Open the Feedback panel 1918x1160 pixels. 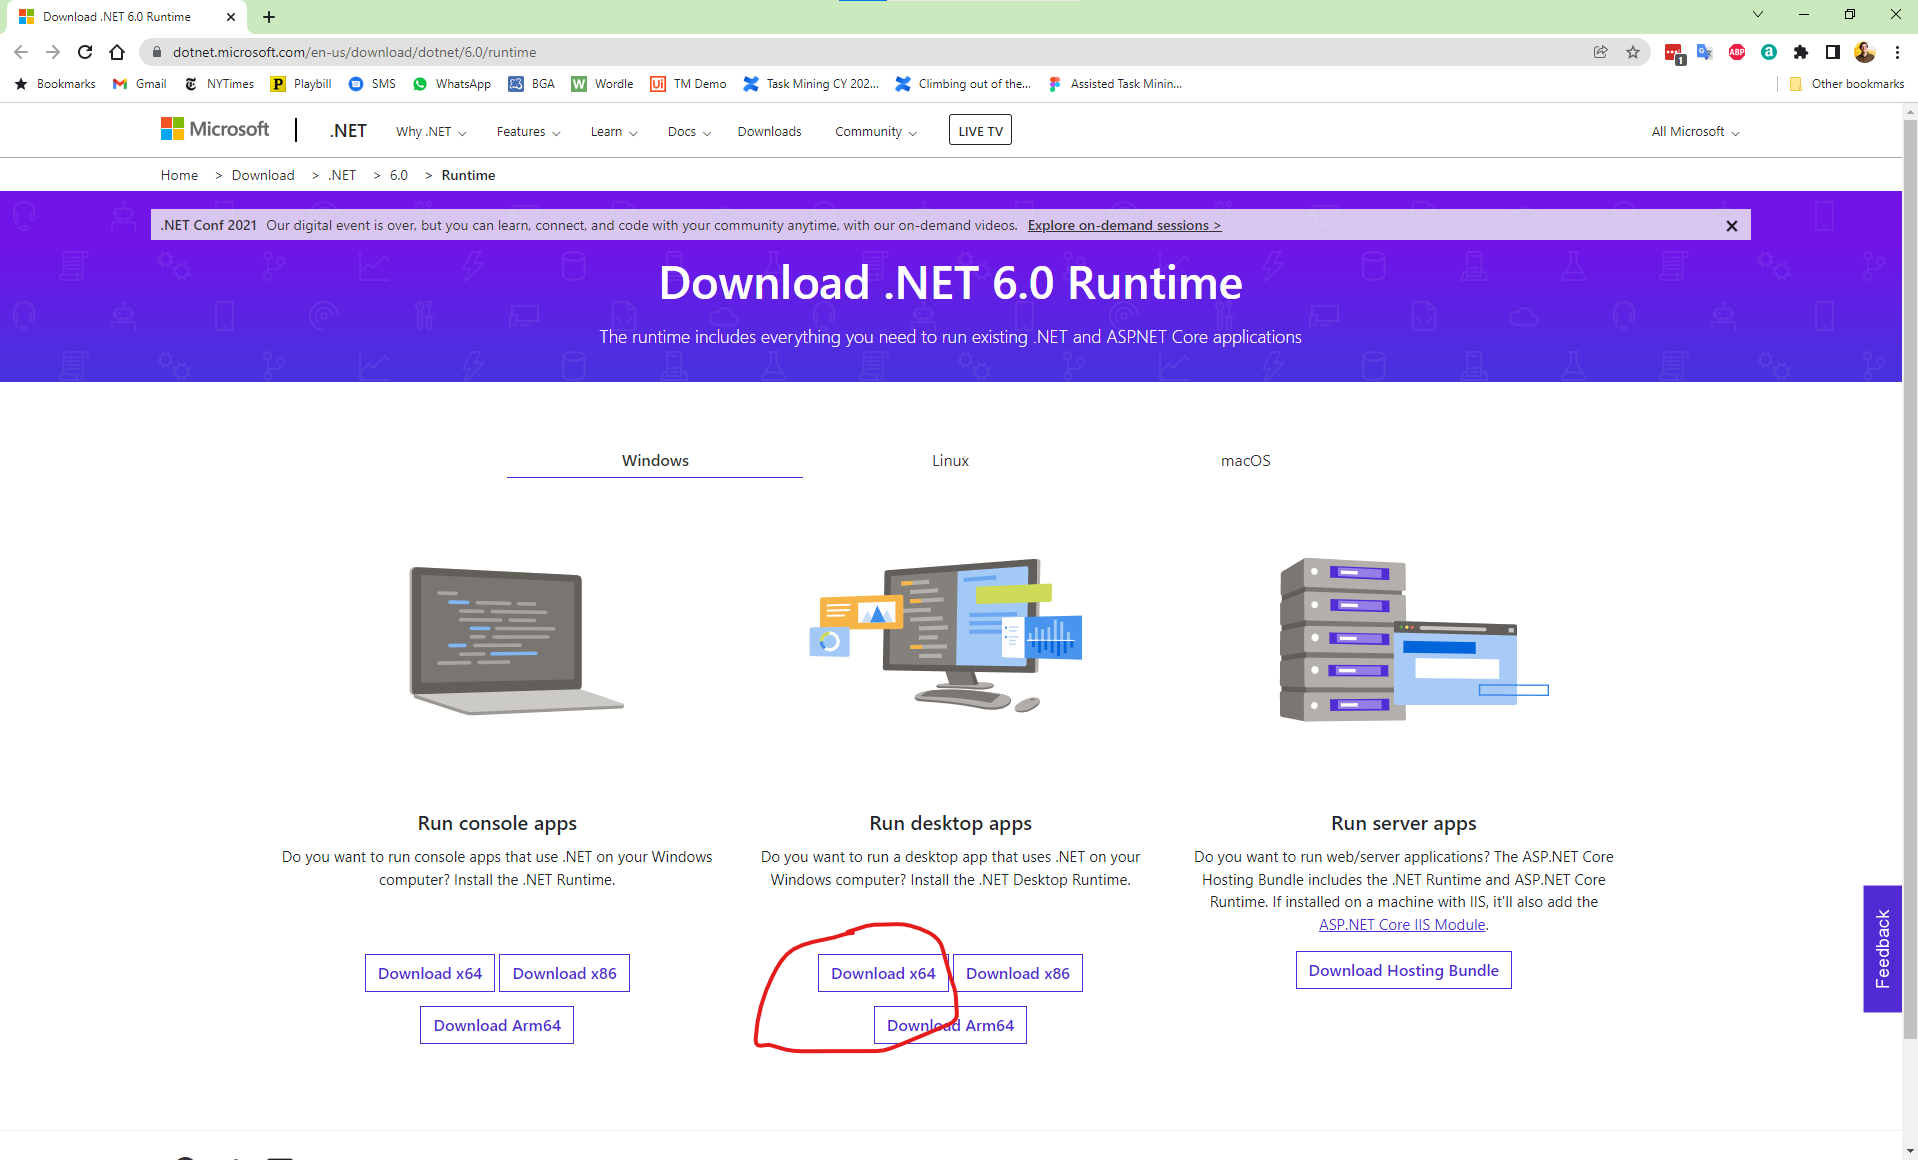pyautogui.click(x=1883, y=948)
